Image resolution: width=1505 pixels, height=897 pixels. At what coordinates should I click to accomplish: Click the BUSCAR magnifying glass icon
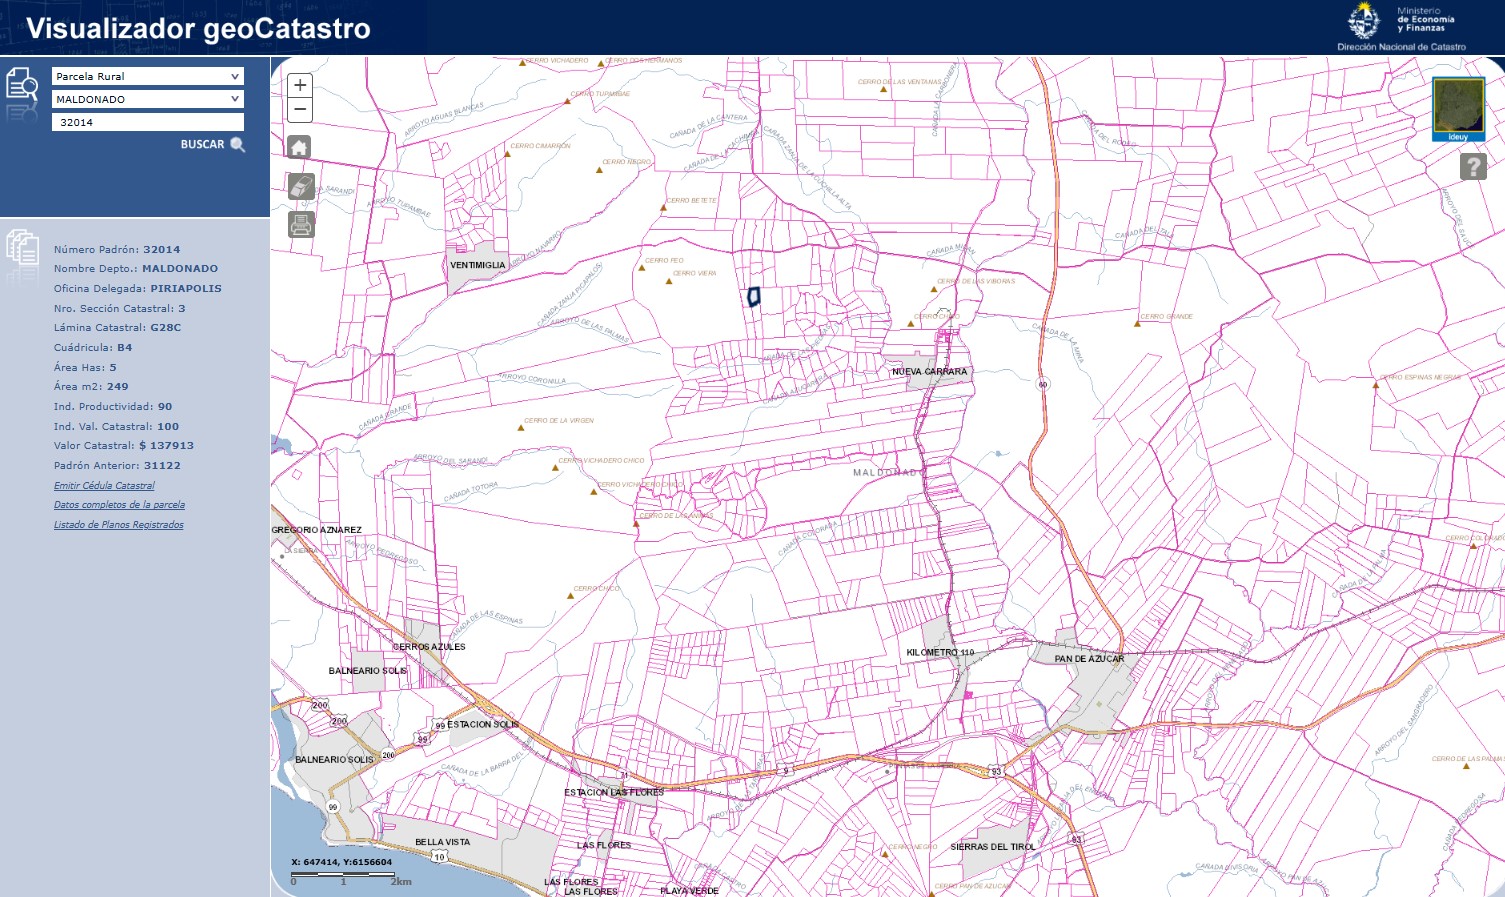[237, 145]
